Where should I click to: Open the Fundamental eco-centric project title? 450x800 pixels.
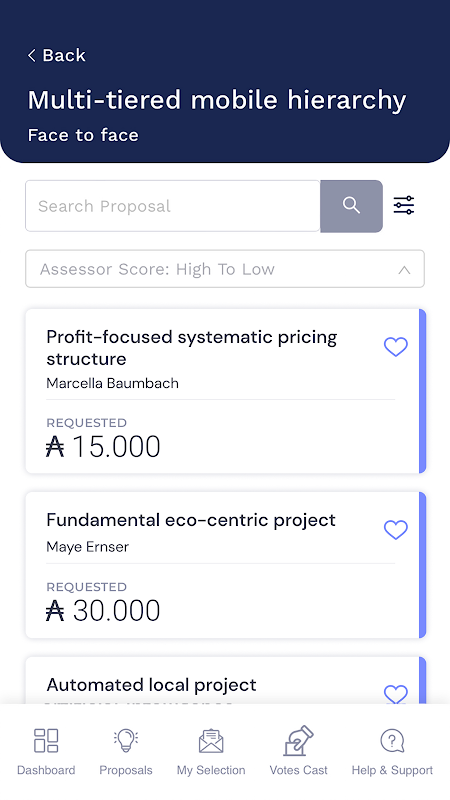pyautogui.click(x=191, y=520)
